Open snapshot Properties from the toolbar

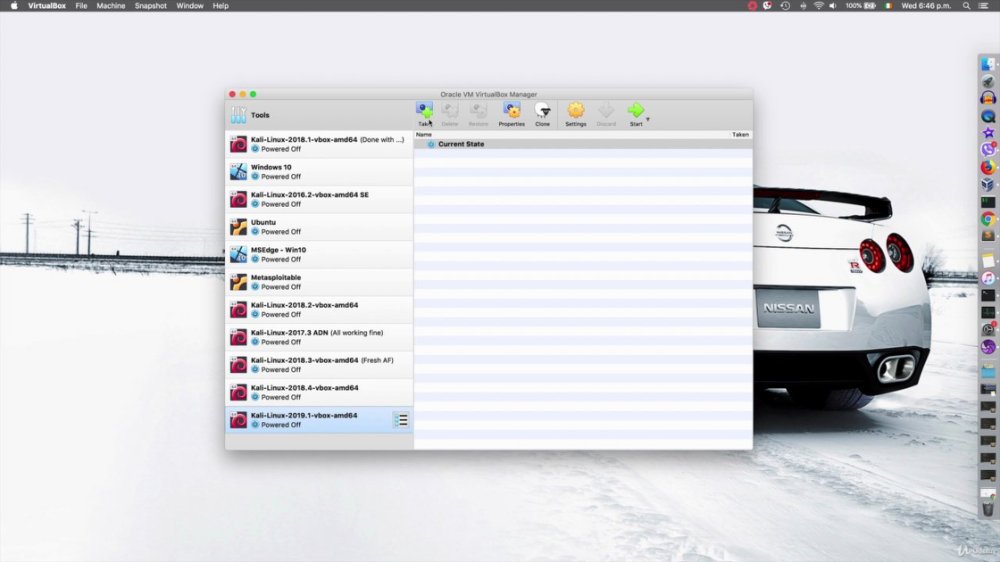tap(511, 114)
